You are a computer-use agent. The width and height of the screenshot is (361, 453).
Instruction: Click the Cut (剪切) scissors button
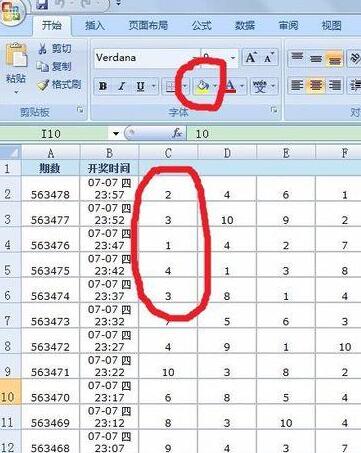click(55, 49)
